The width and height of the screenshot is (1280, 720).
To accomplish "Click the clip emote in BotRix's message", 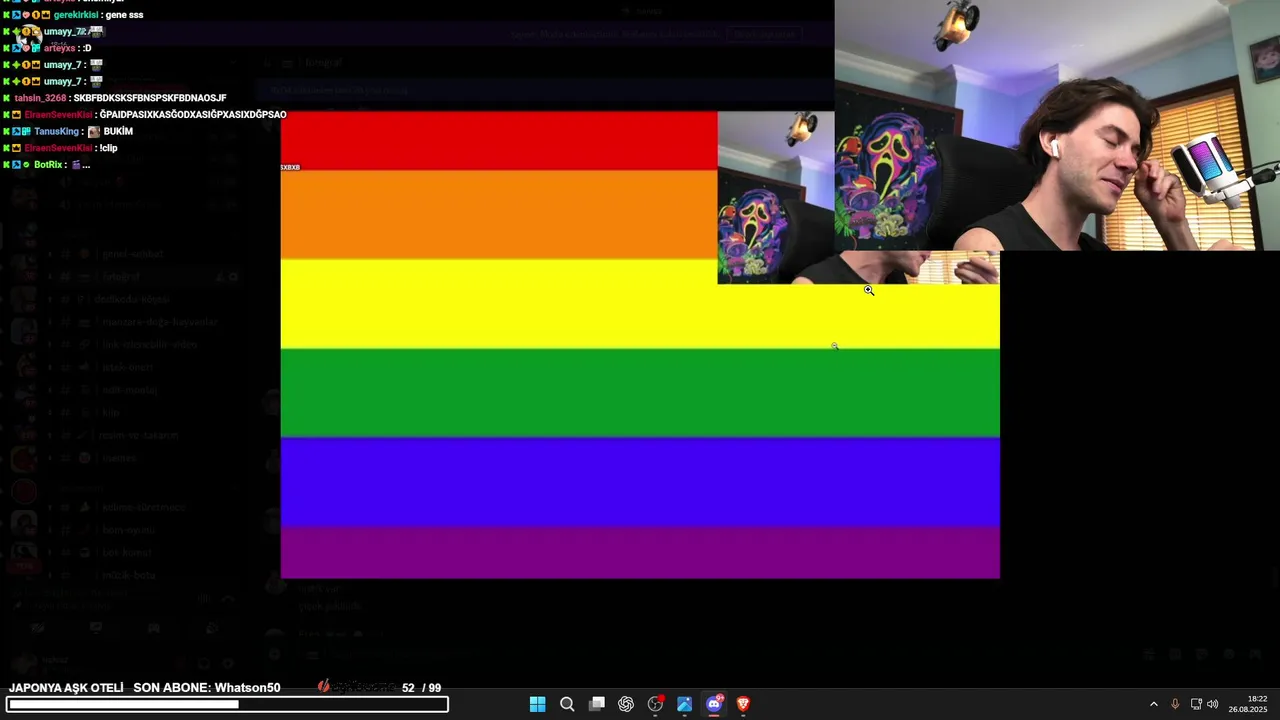I will click(76, 164).
